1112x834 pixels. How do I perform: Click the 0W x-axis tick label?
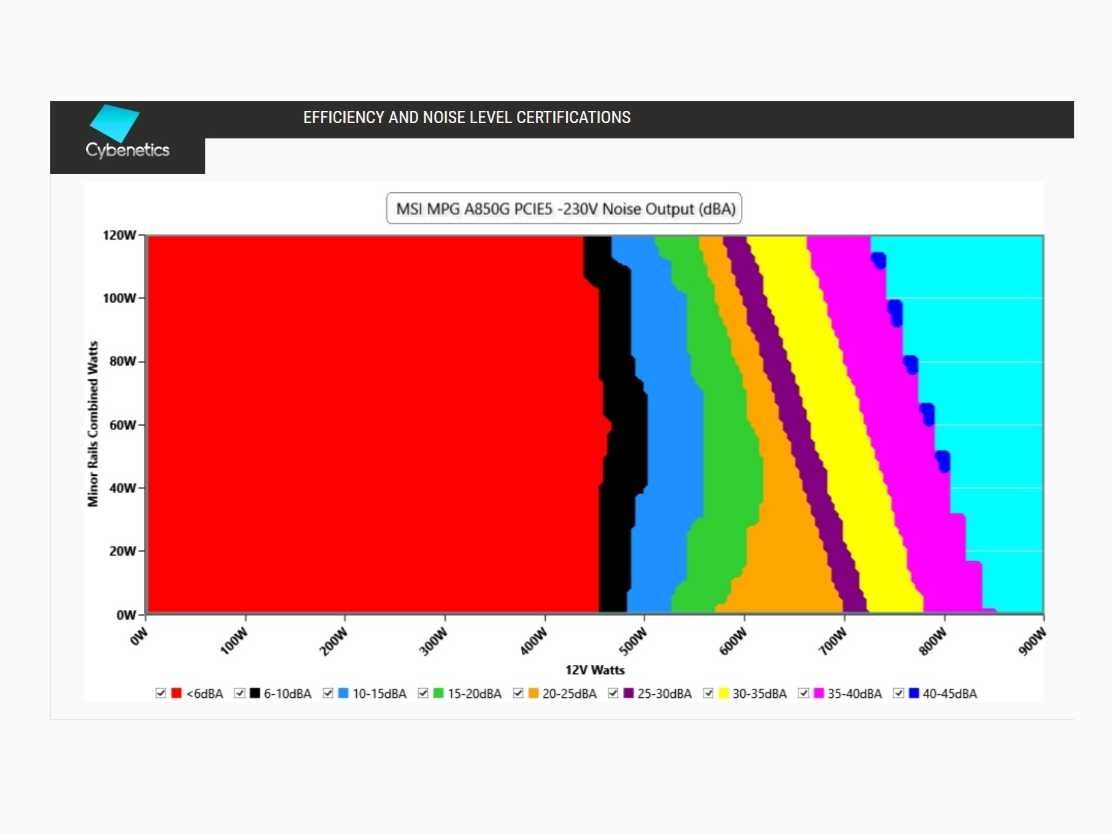point(139,636)
